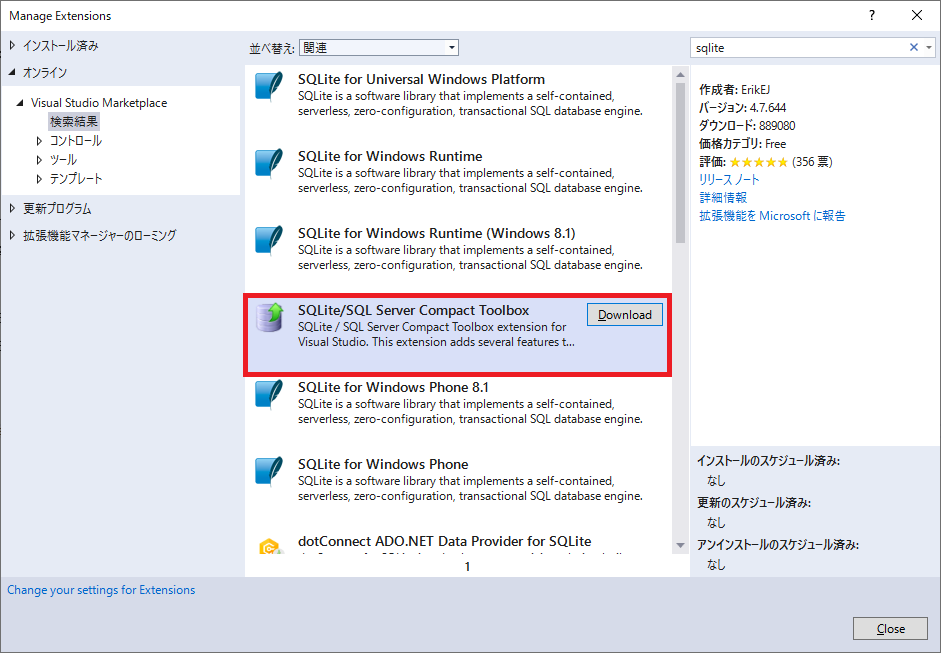
Task: Collapse the Visual Studio Marketplace node
Action: tap(20, 103)
